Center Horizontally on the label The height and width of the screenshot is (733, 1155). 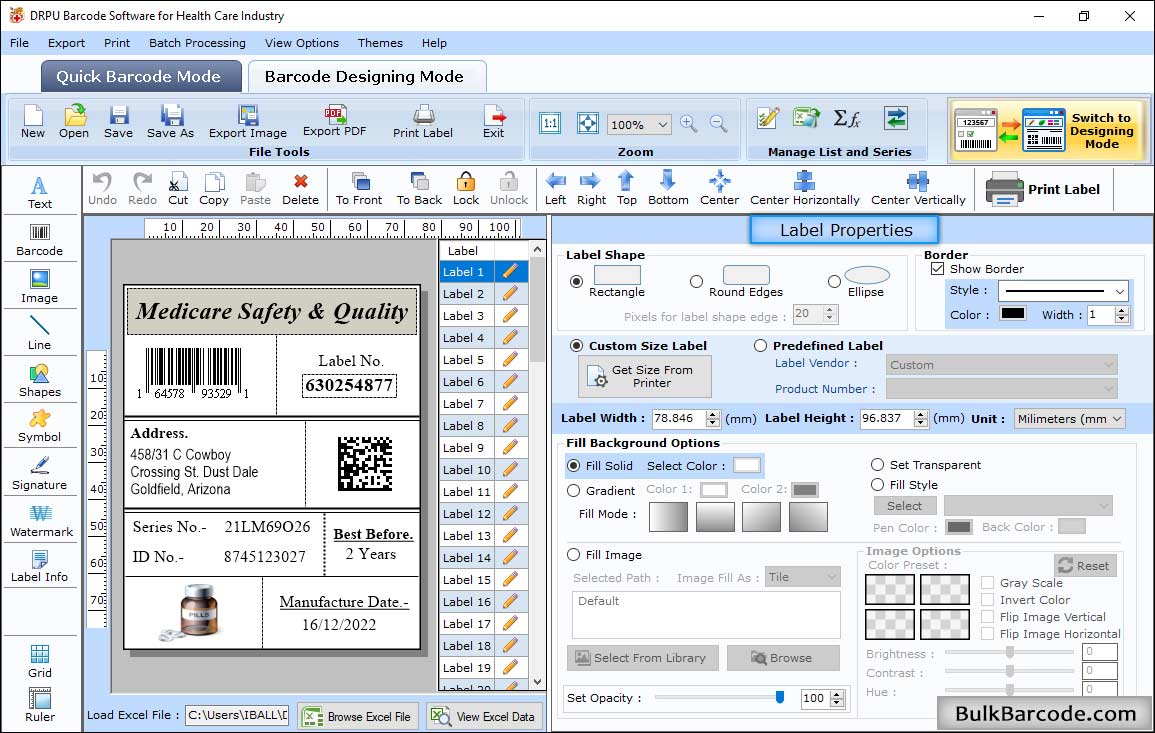(804, 189)
